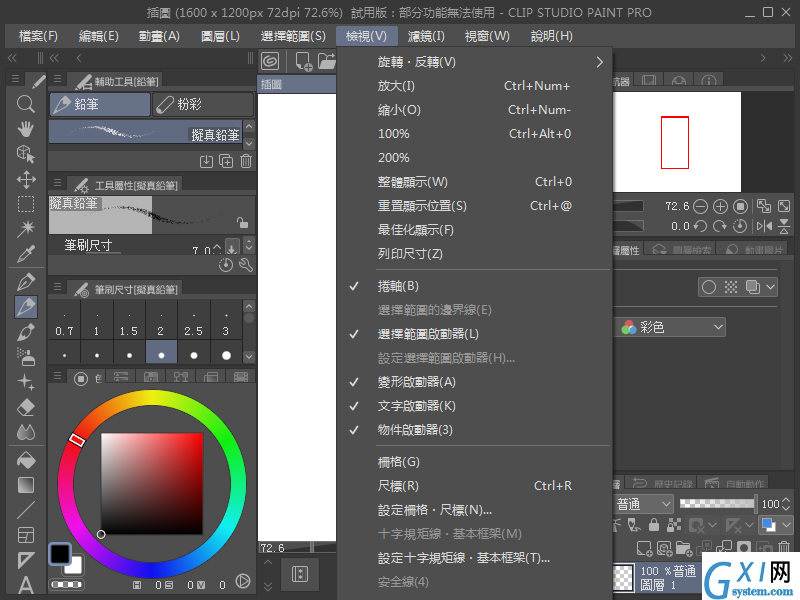Image resolution: width=800 pixels, height=600 pixels.
Task: Select the Frame border tool
Action: coord(26,535)
